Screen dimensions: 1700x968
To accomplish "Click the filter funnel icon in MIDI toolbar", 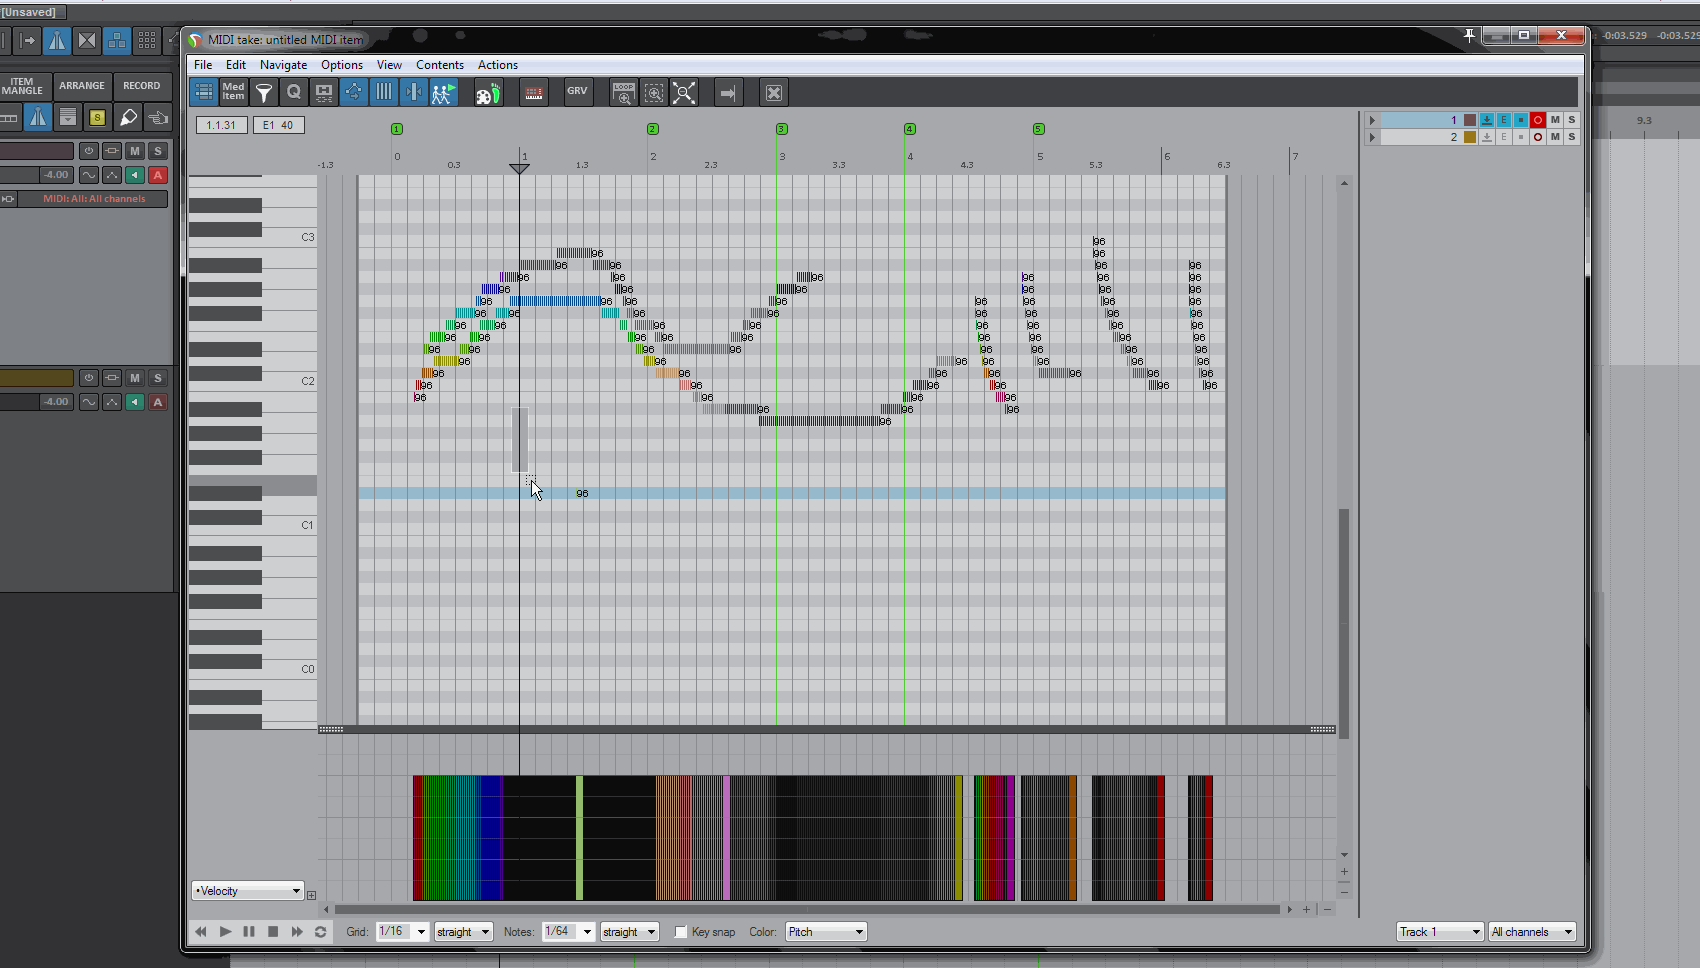I will (264, 93).
